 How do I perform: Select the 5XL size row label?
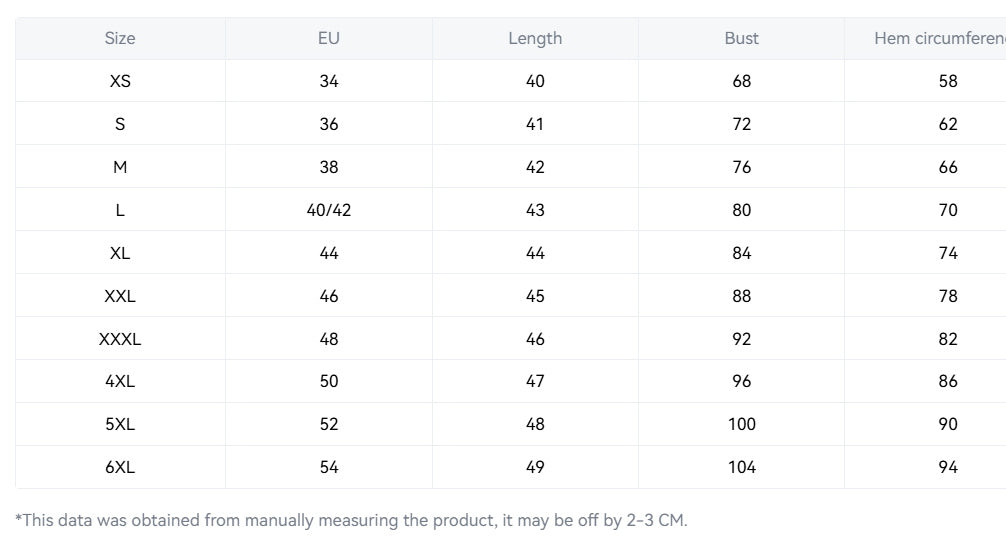[120, 425]
